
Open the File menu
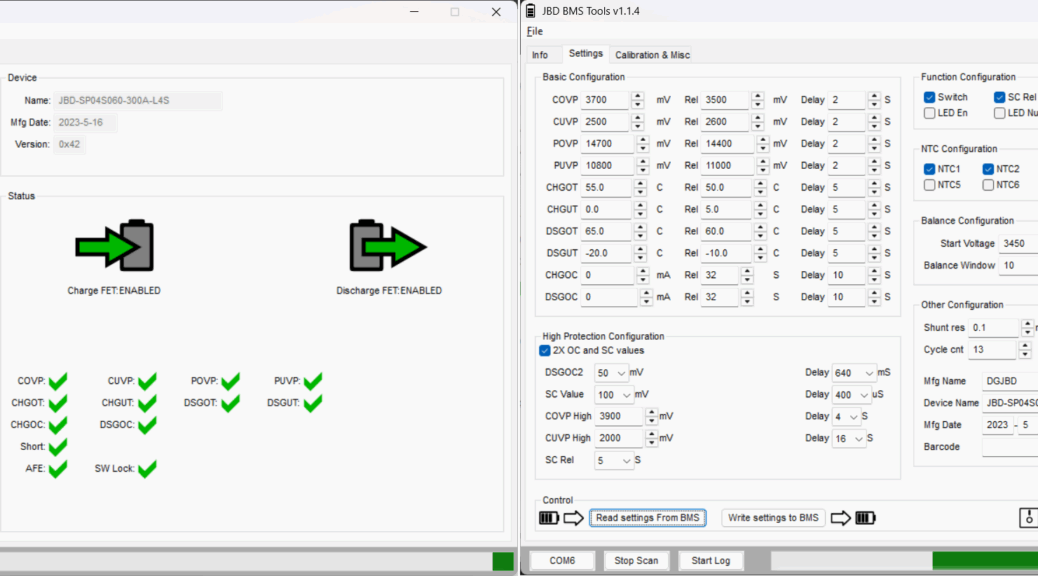[535, 31]
